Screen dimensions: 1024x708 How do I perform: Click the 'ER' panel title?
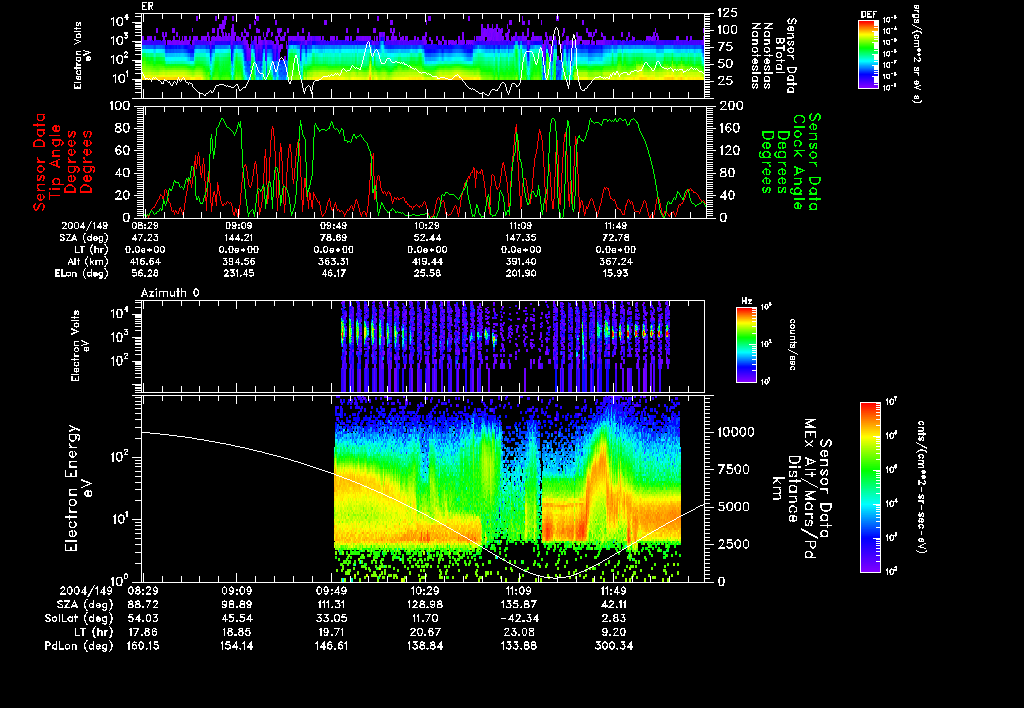pyautogui.click(x=147, y=6)
